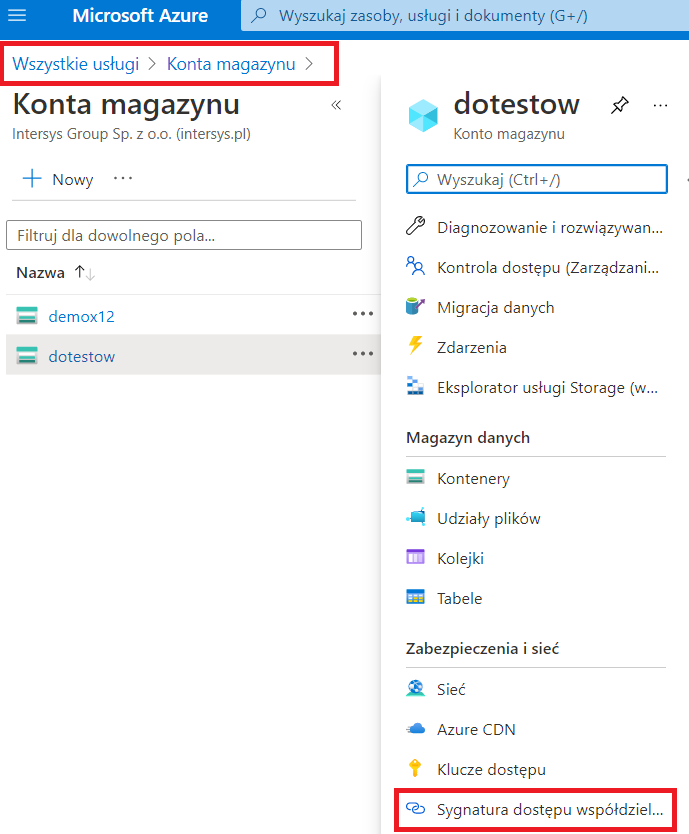The width and height of the screenshot is (689, 834).
Task: Open more commands ellipsis next to Nowy
Action: click(123, 179)
